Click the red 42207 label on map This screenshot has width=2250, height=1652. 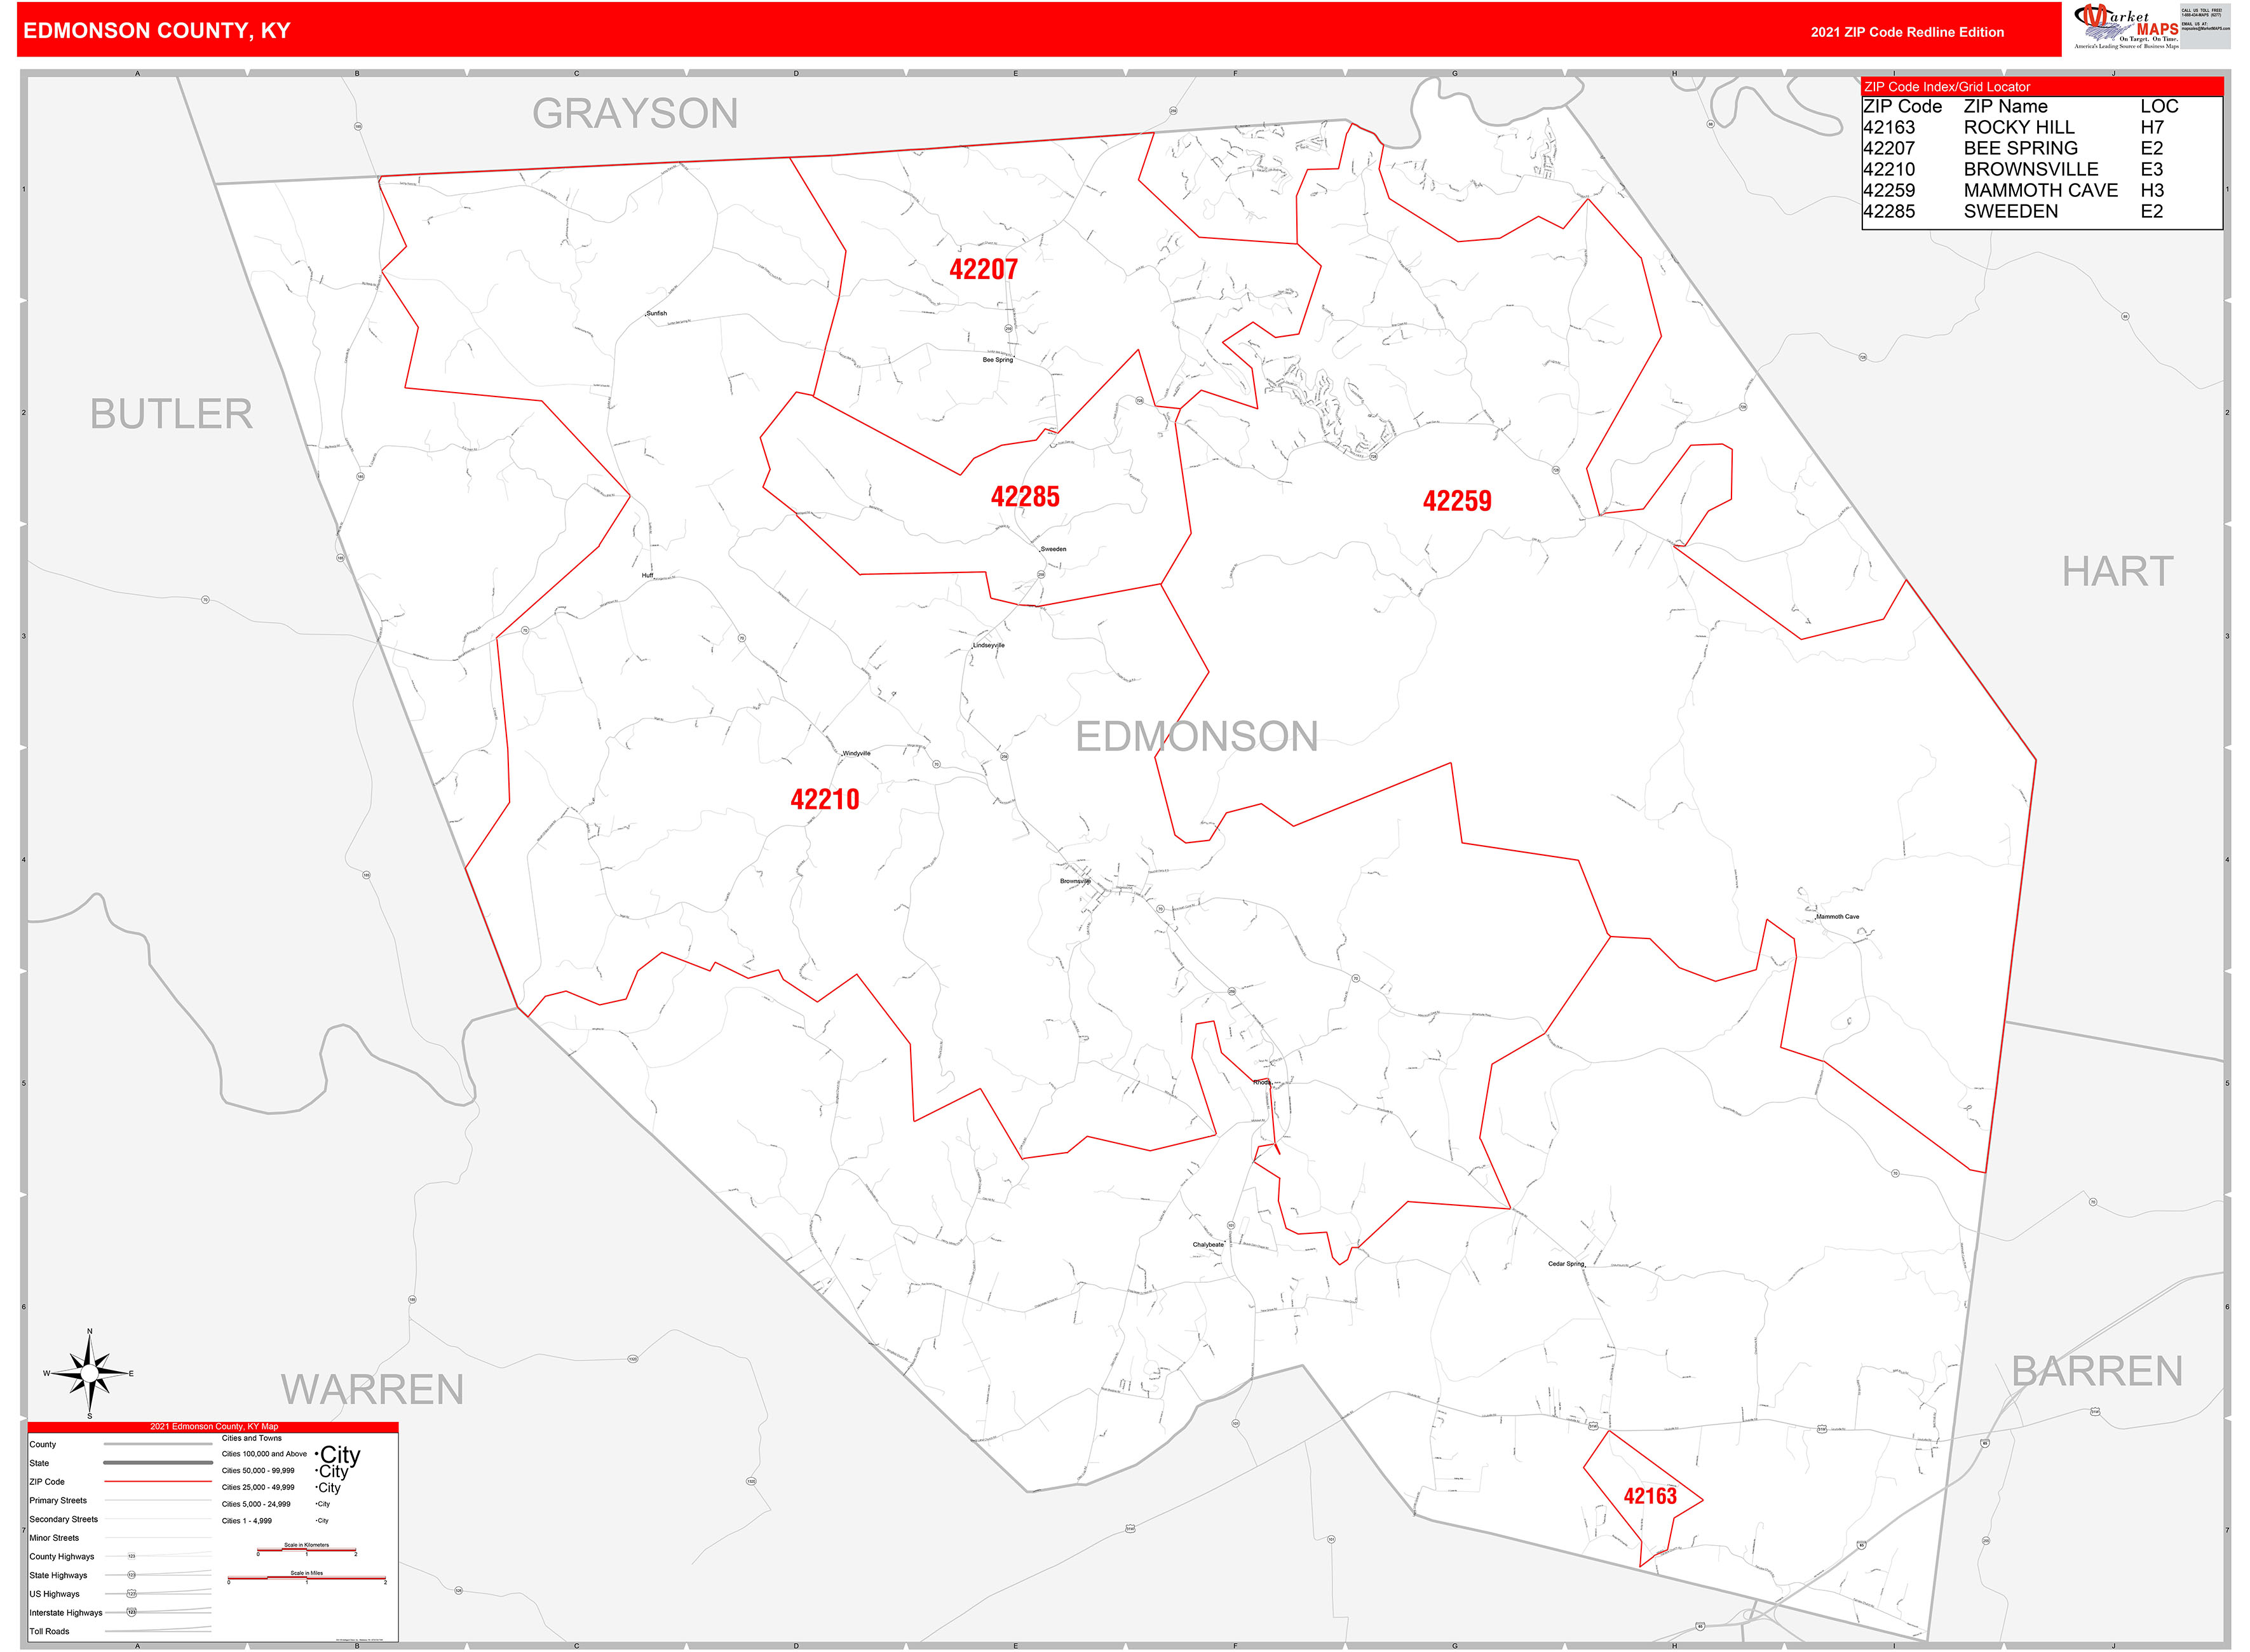point(983,269)
